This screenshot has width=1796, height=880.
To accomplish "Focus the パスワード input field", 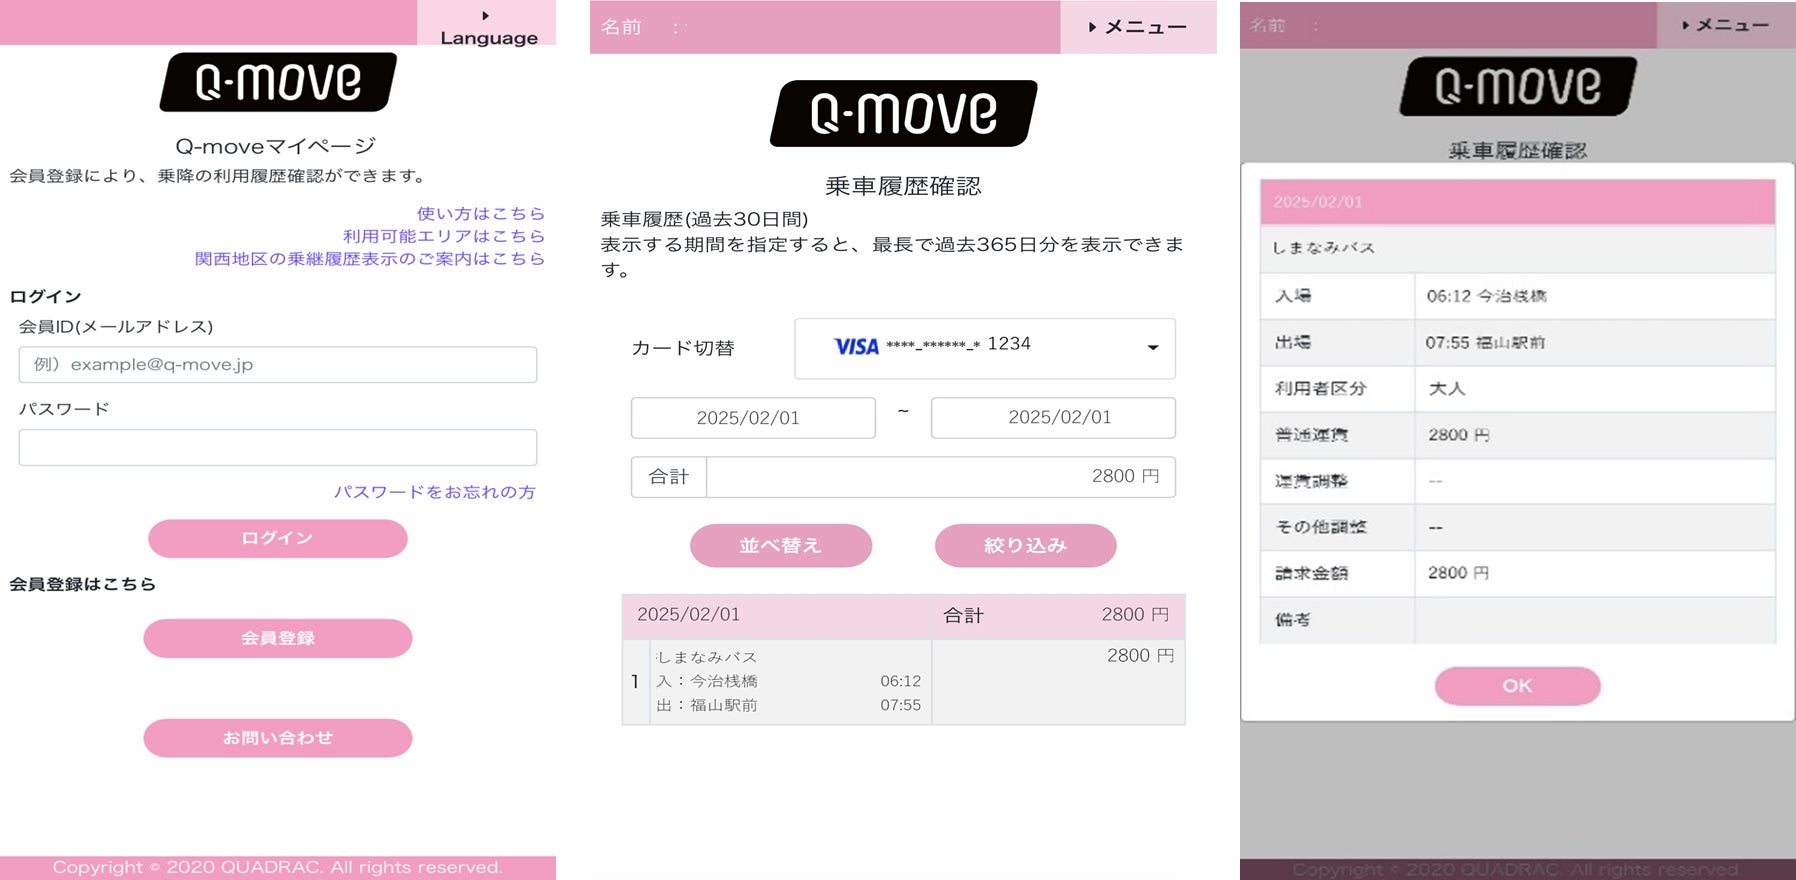I will (x=278, y=447).
